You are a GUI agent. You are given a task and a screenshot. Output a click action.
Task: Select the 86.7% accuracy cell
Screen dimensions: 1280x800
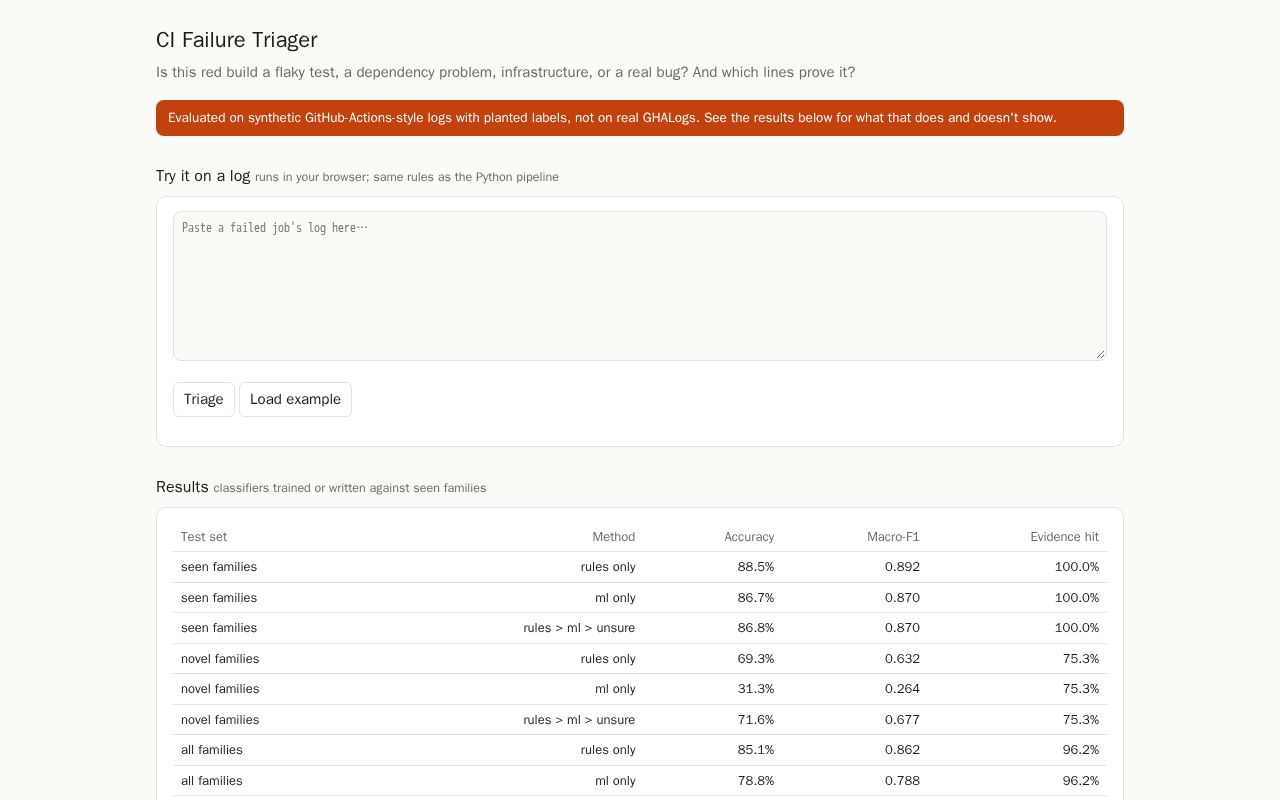[x=756, y=598]
